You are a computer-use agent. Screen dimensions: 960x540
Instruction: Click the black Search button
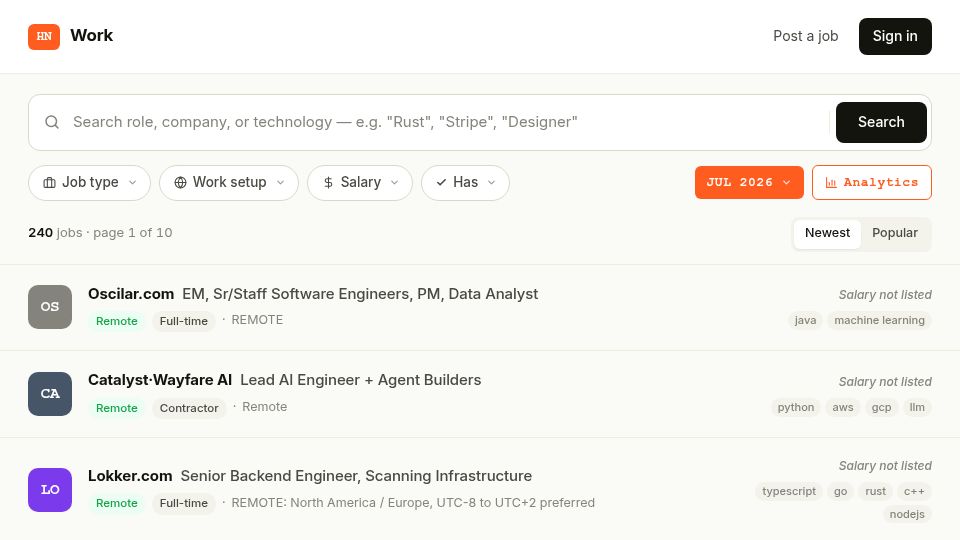coord(881,122)
